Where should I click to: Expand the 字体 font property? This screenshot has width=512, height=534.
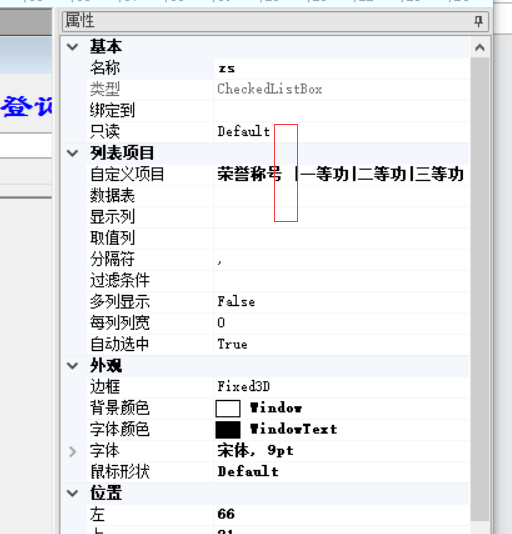[x=73, y=451]
